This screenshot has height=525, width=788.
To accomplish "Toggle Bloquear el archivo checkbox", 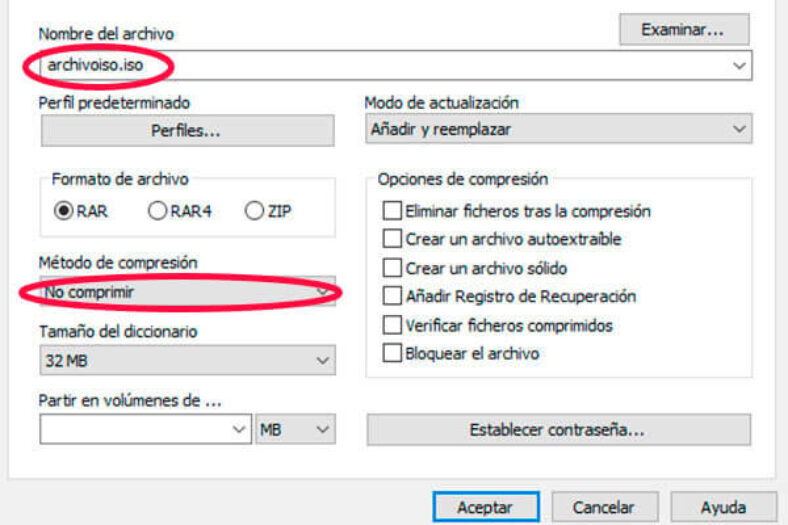I will coord(392,353).
